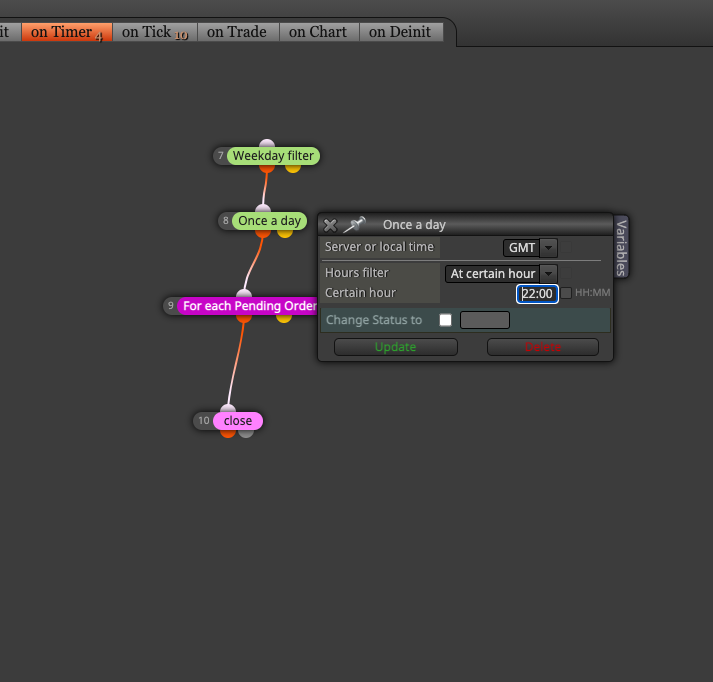
Task: Click the orange output of close block
Action: (x=228, y=433)
